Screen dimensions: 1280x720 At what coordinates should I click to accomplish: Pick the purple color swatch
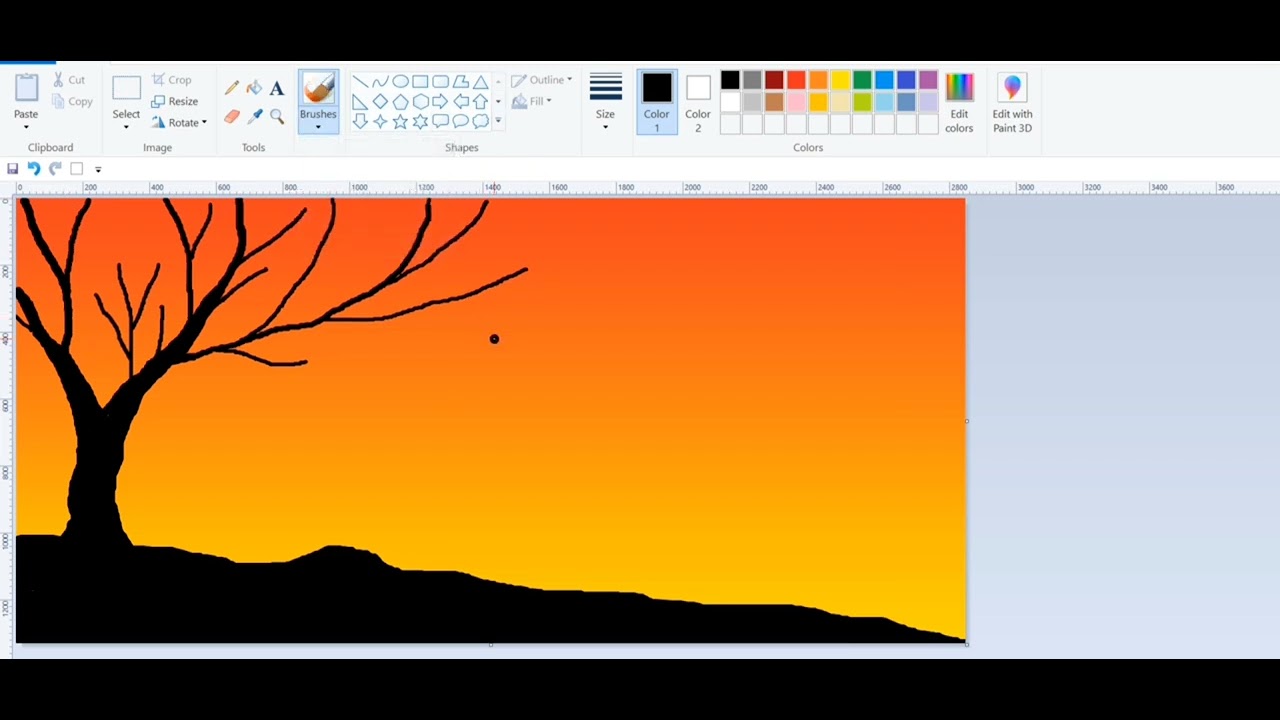pos(928,80)
